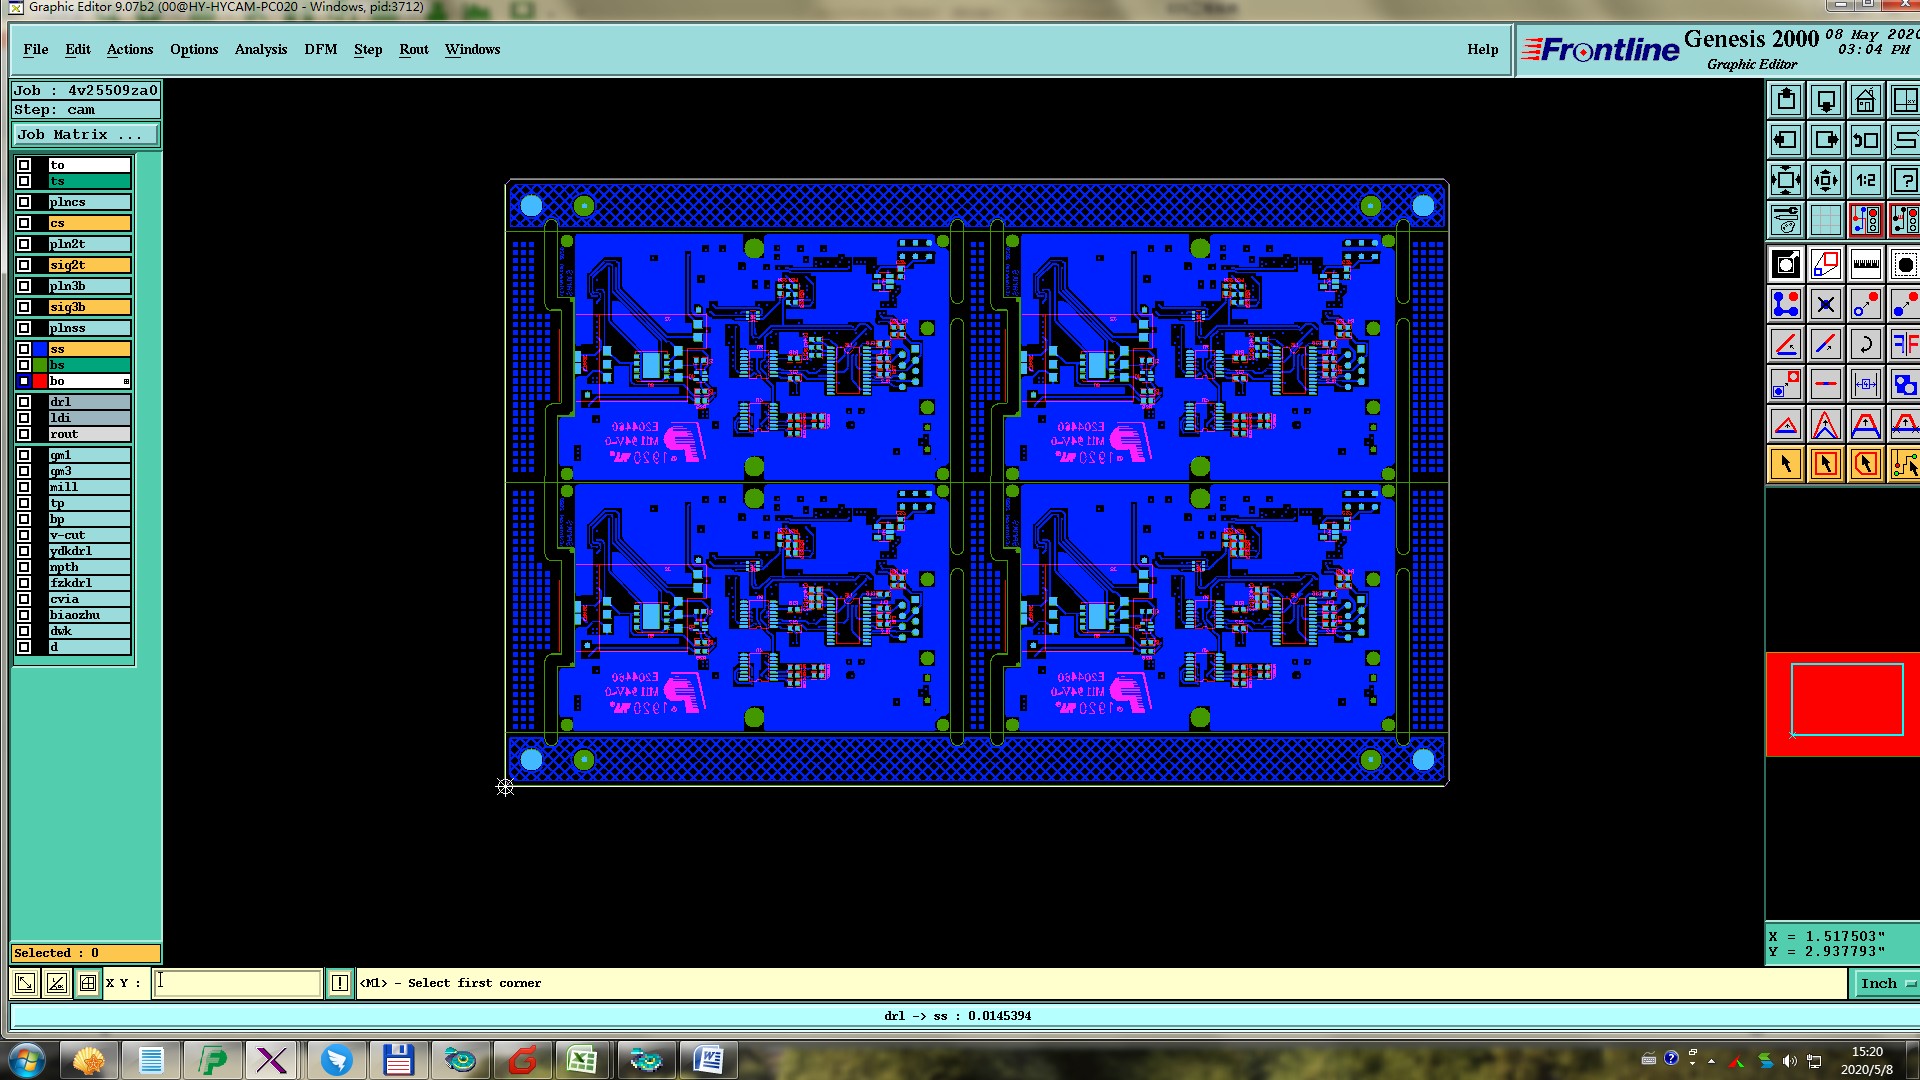
Task: Select the 'biaozhu' layer name
Action: [x=89, y=615]
